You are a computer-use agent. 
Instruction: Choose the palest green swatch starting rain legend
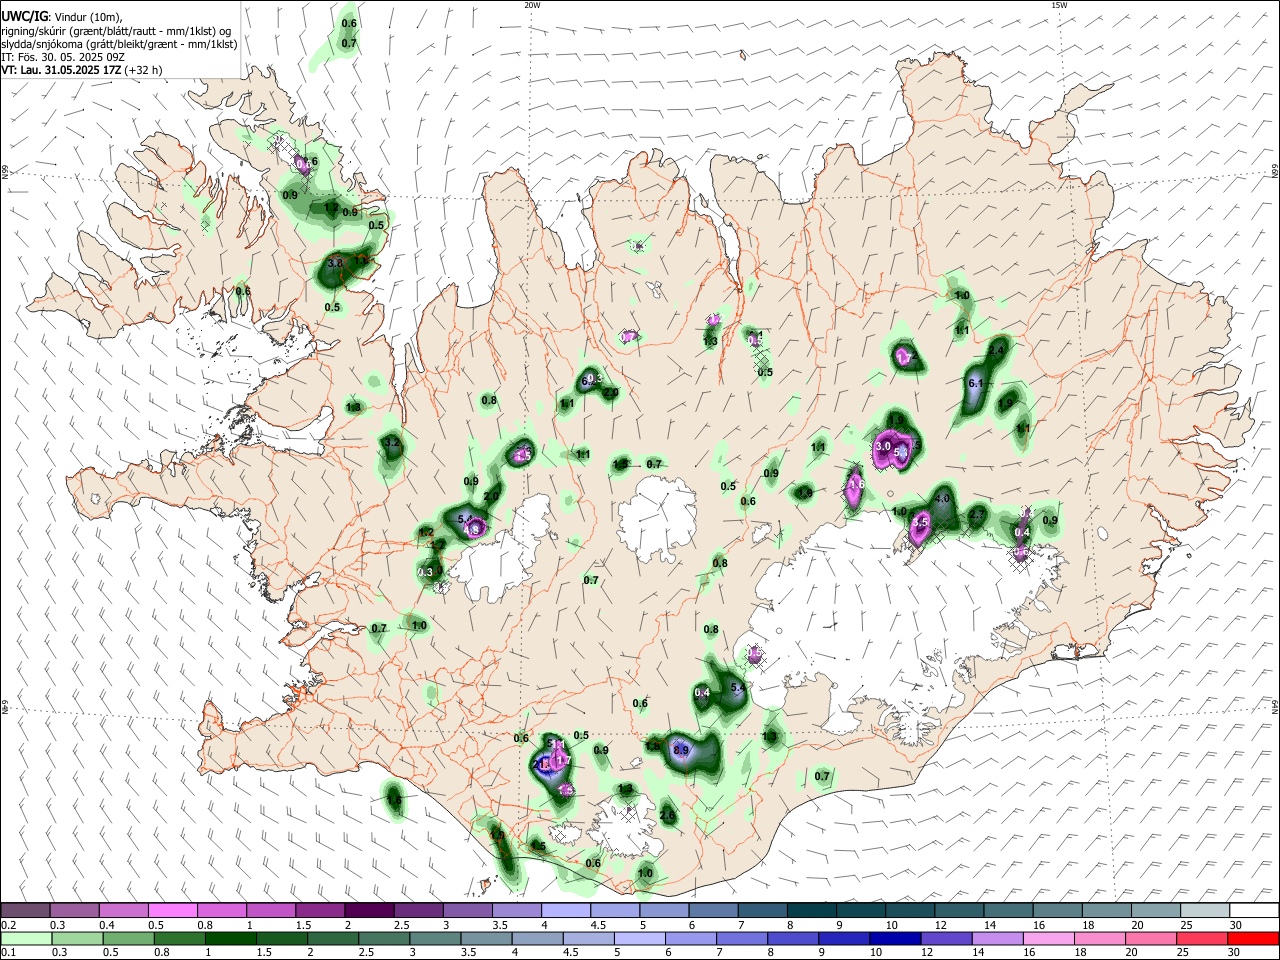(26, 939)
